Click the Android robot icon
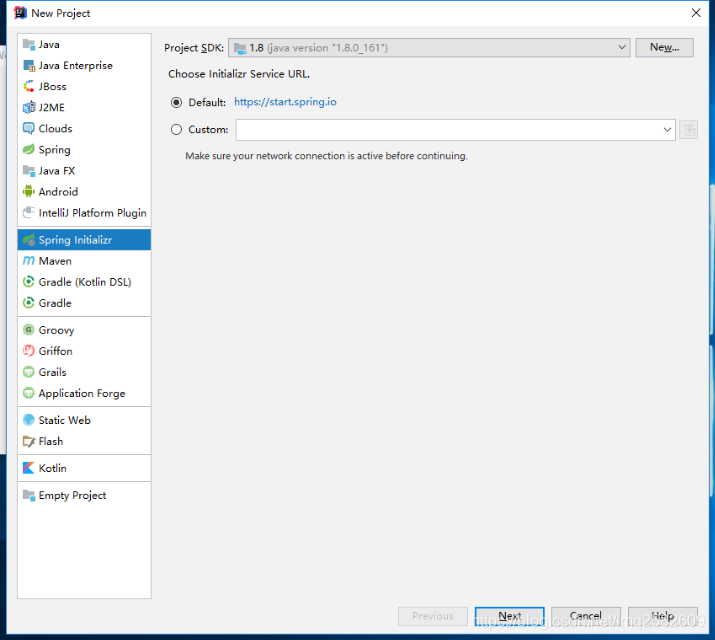Screen dimensions: 715x640 coord(29,192)
